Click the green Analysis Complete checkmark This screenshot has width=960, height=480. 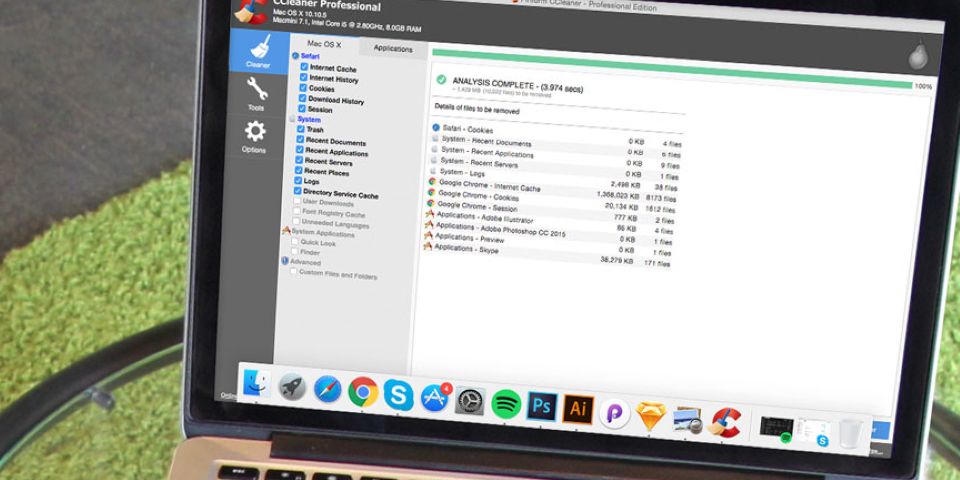point(441,80)
